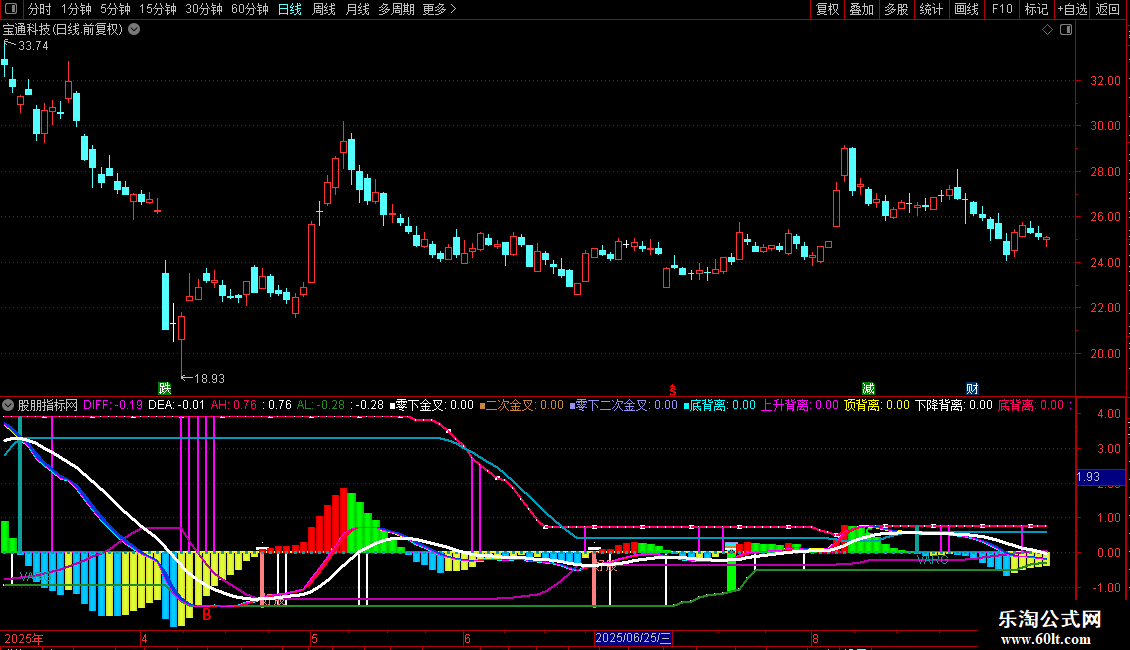Image resolution: width=1130 pixels, height=650 pixels.
Task: Click the 20.00 price axis label
Action: point(1105,354)
